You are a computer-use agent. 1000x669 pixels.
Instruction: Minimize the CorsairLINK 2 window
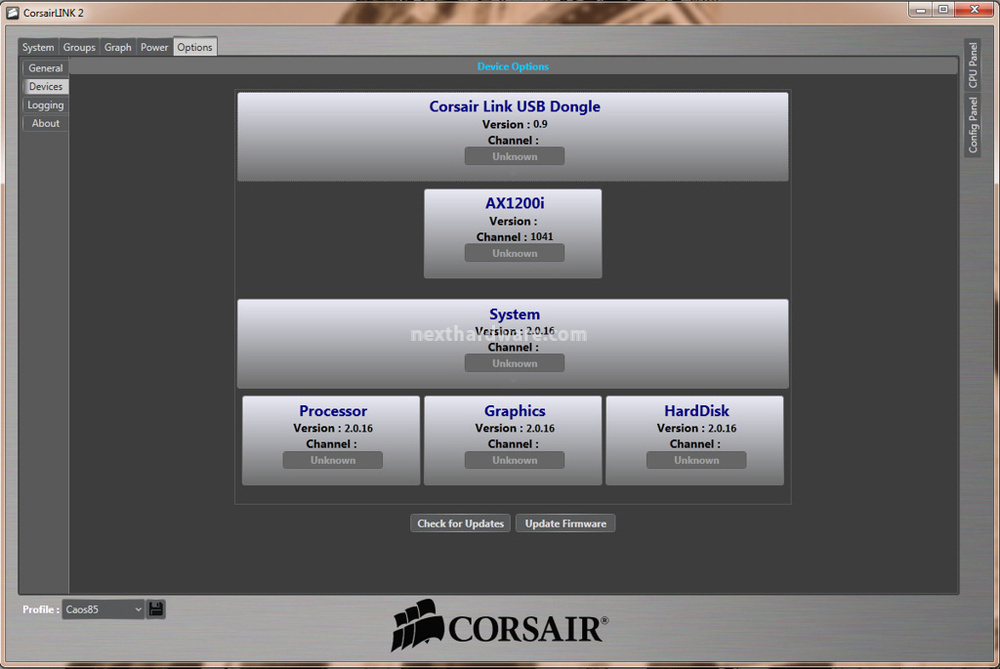point(920,10)
